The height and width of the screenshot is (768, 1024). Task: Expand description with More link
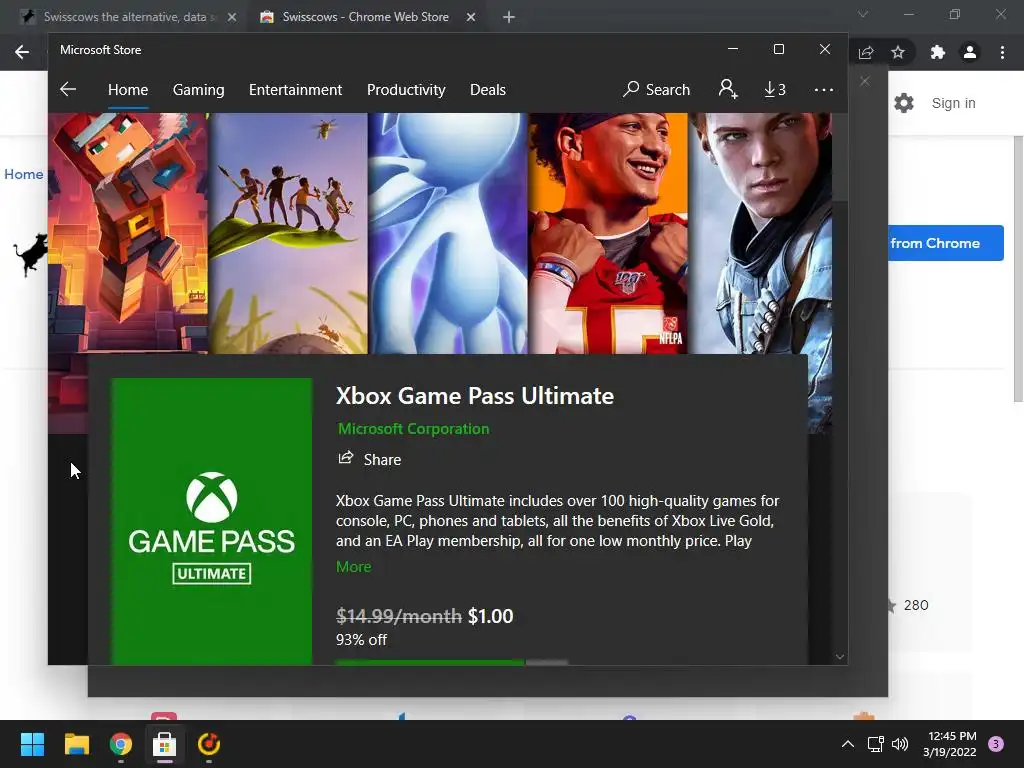pos(353,567)
